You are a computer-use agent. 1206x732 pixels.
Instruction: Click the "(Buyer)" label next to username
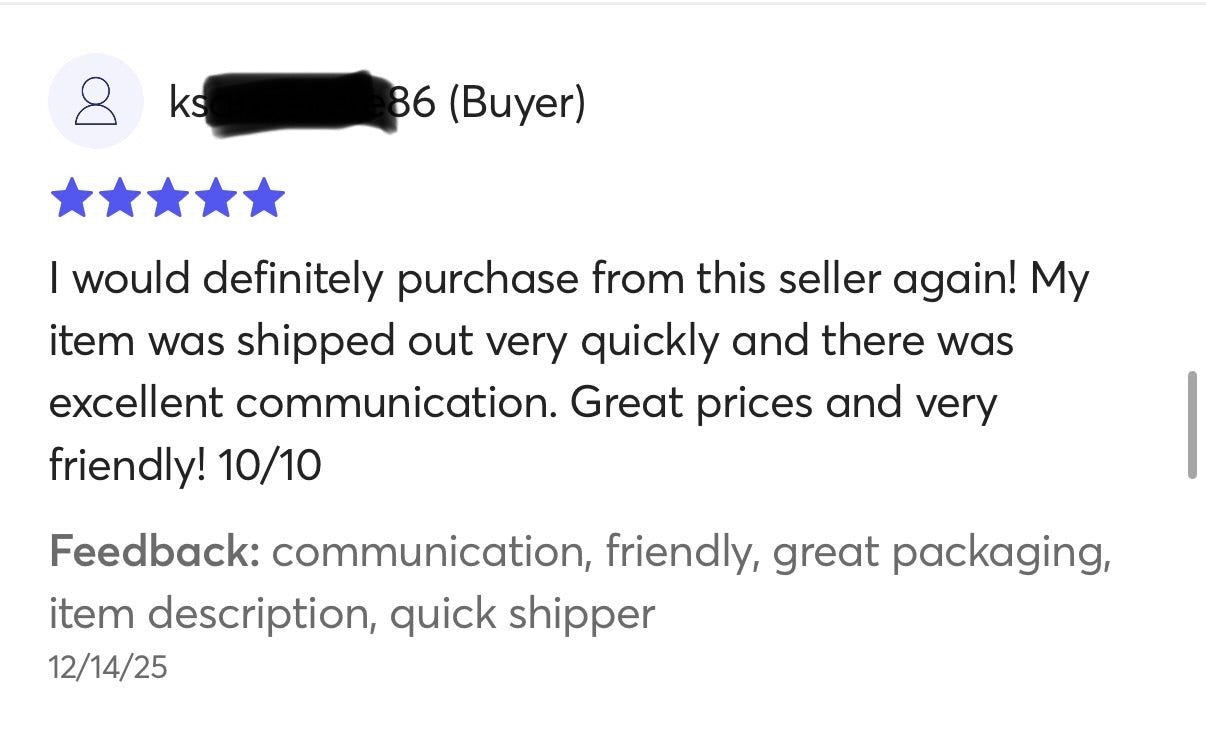pyautogui.click(x=516, y=103)
